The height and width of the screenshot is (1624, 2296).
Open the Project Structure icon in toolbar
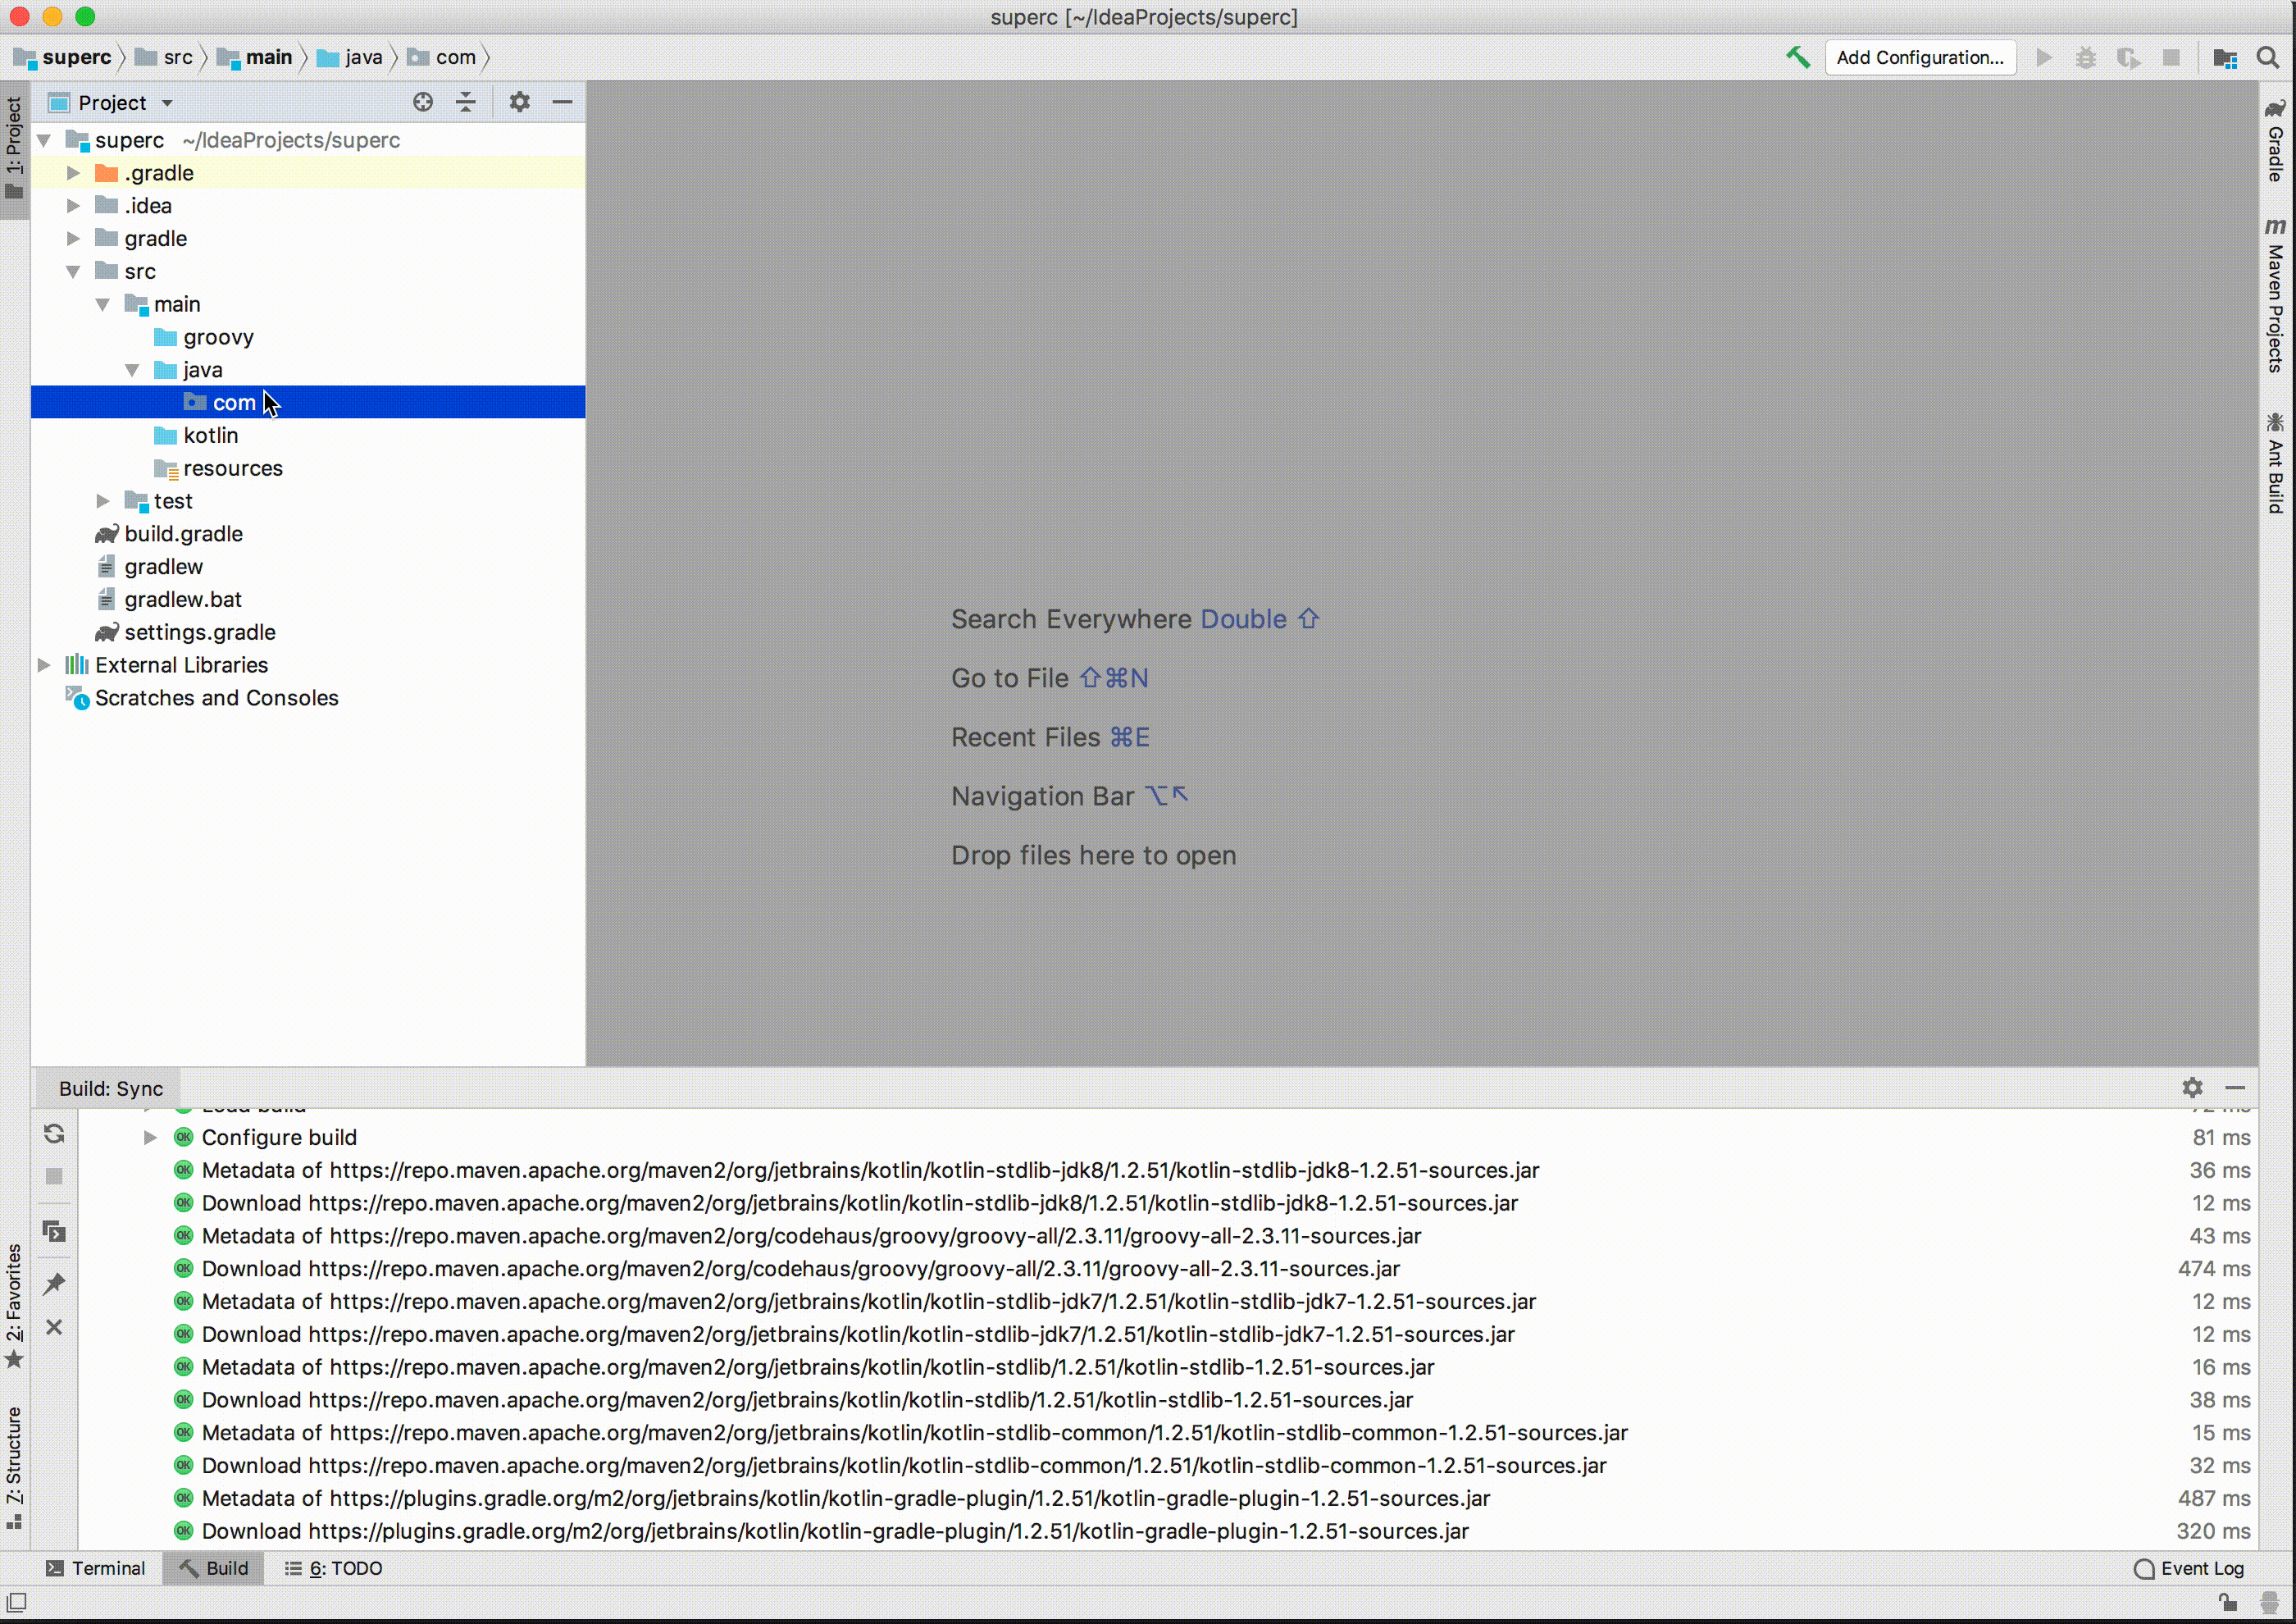[2225, 58]
